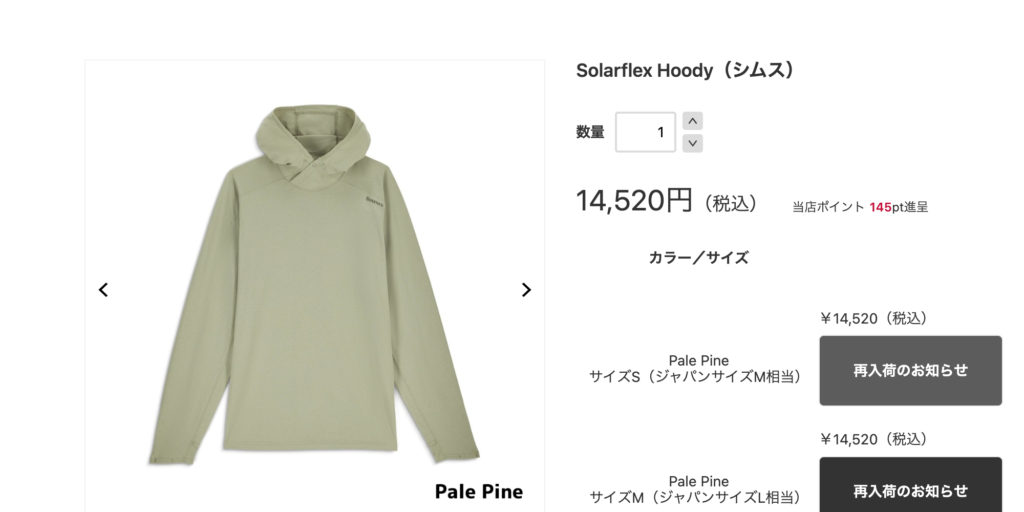Show the previous product image
This screenshot has height=512, width=1024.
click(x=103, y=289)
